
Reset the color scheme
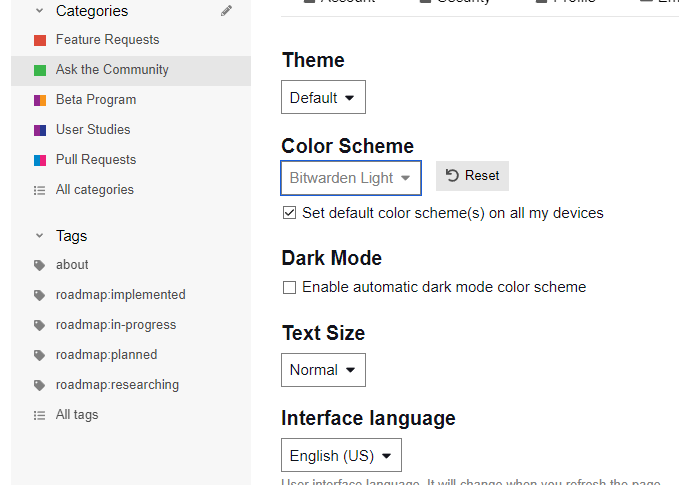click(472, 176)
